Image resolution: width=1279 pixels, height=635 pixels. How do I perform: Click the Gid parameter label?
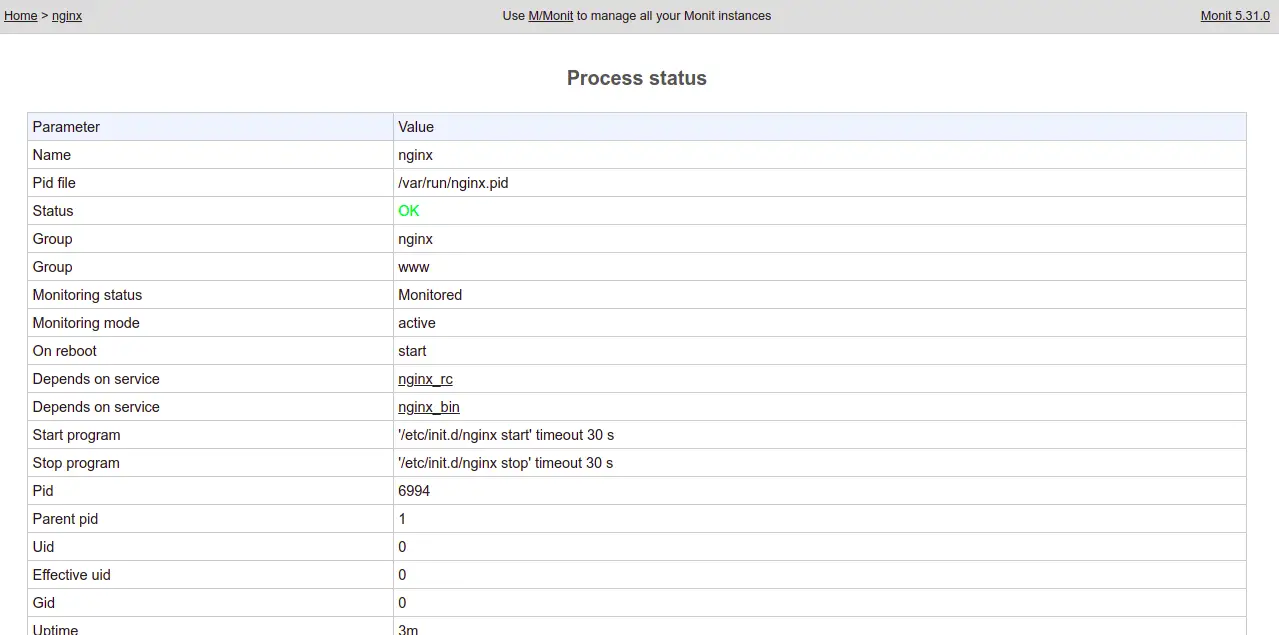click(x=44, y=603)
